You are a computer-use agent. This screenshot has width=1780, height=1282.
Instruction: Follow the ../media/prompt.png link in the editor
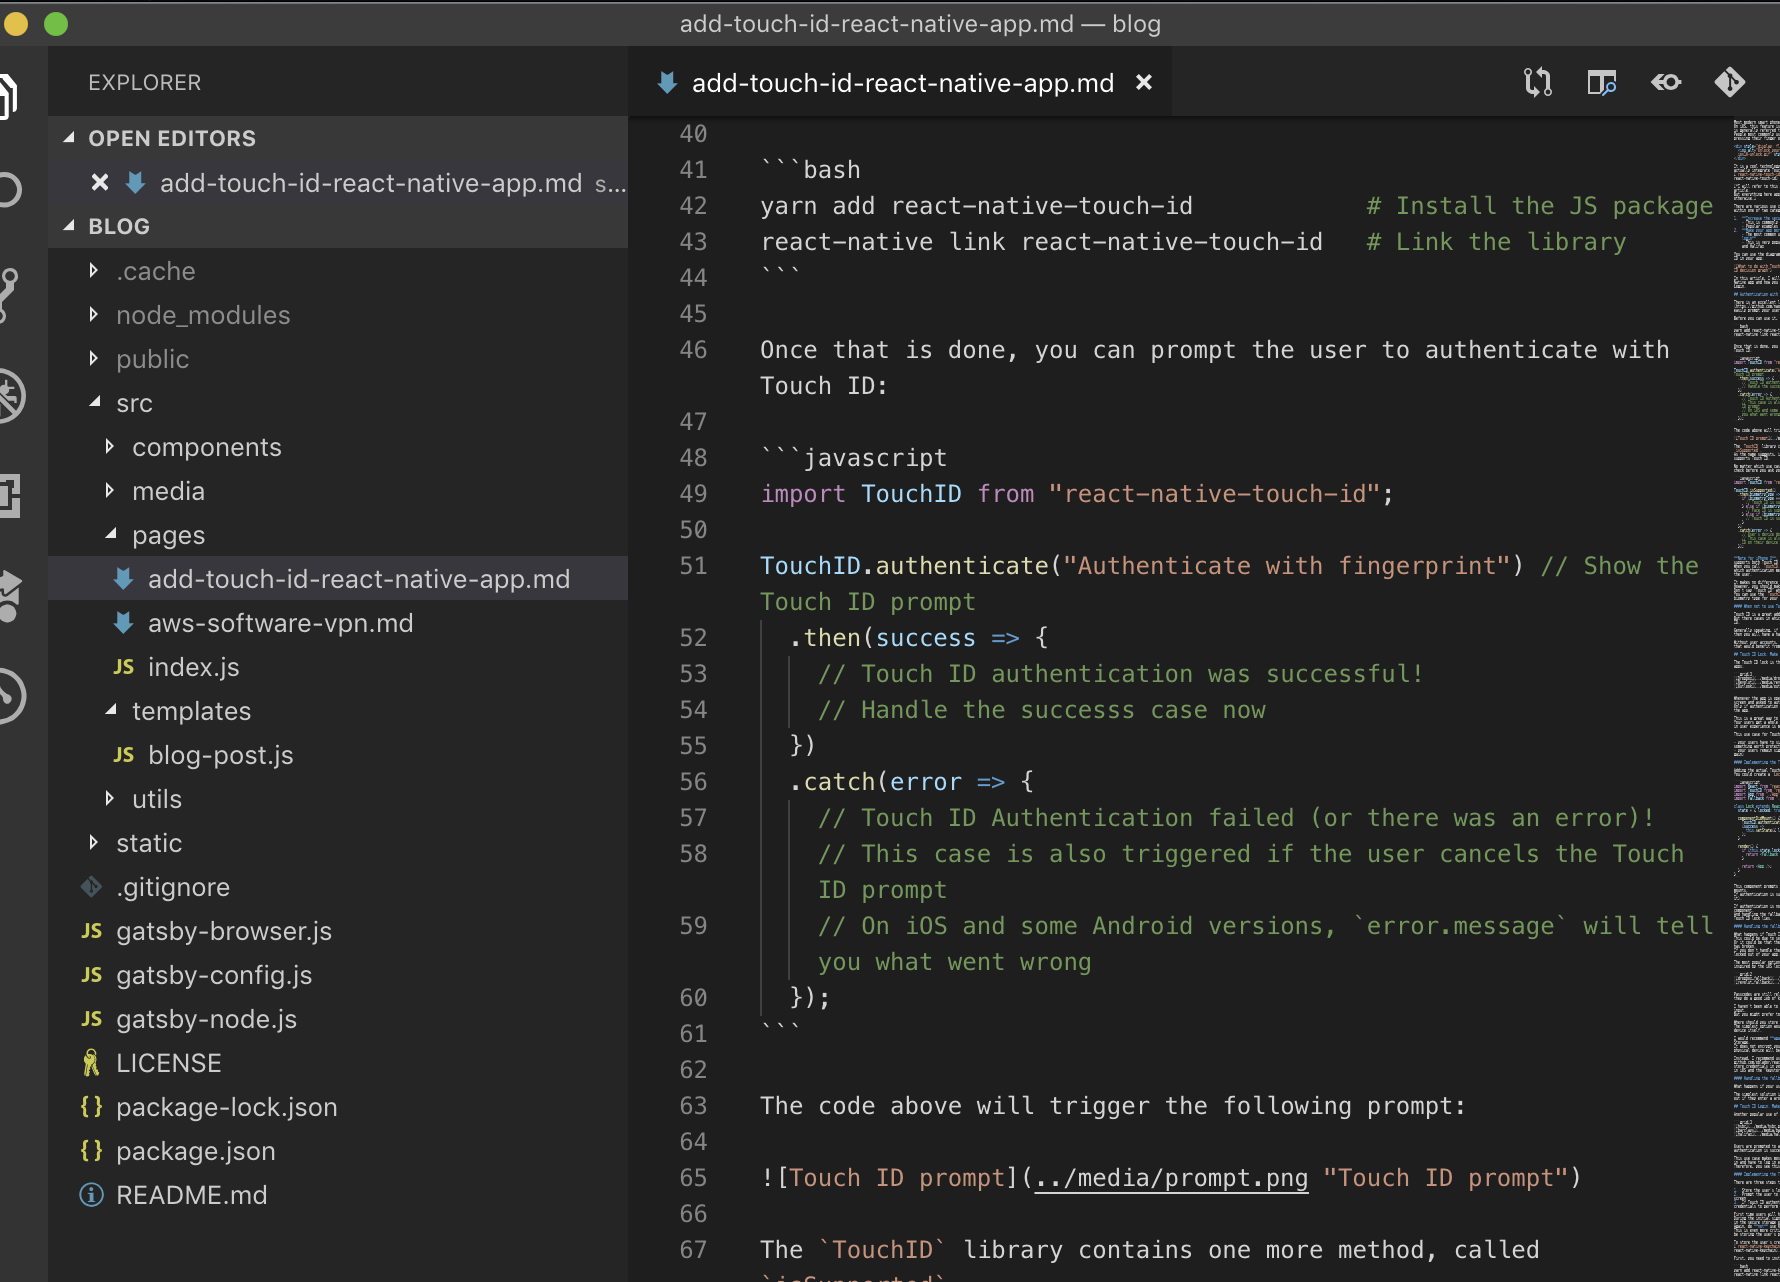point(1171,1178)
